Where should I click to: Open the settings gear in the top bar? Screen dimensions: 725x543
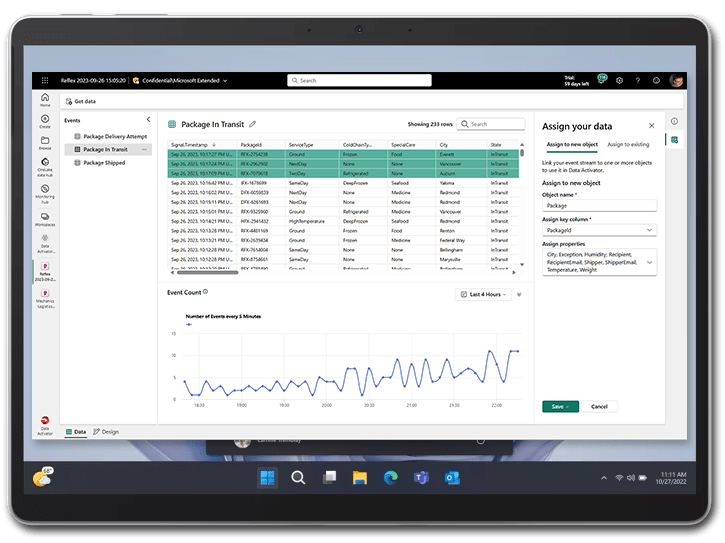coord(619,80)
